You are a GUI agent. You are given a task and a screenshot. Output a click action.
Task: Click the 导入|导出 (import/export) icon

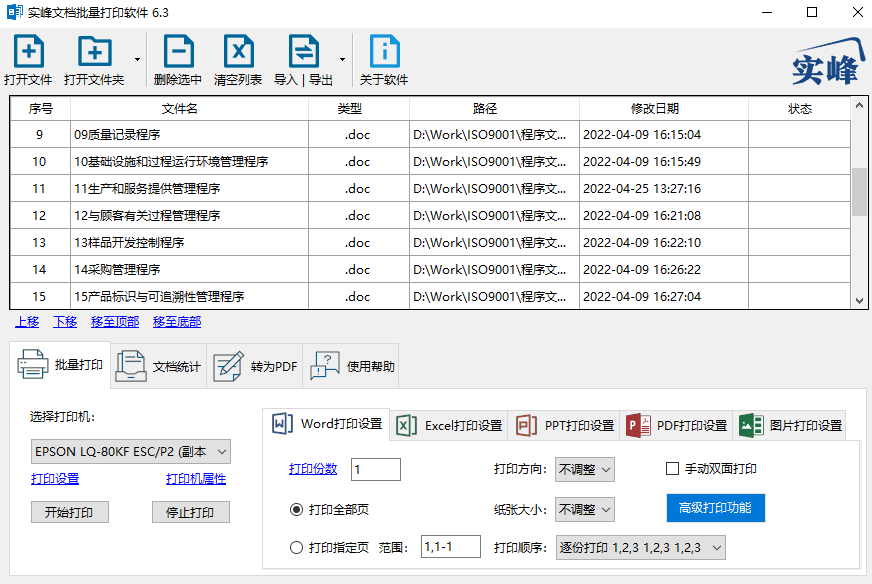point(304,60)
